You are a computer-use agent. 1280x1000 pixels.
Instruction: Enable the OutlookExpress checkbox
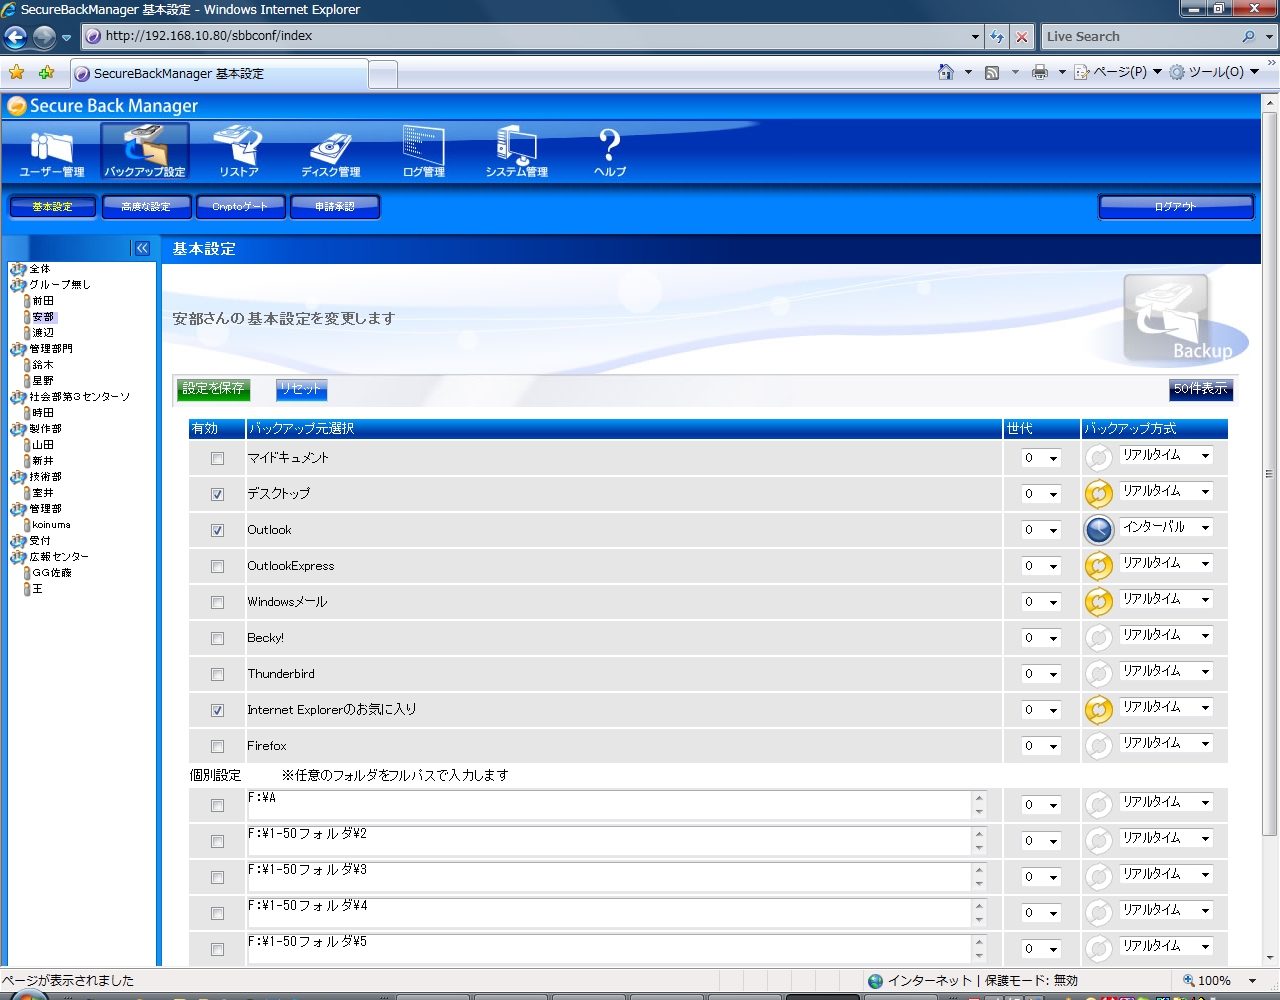tap(217, 566)
